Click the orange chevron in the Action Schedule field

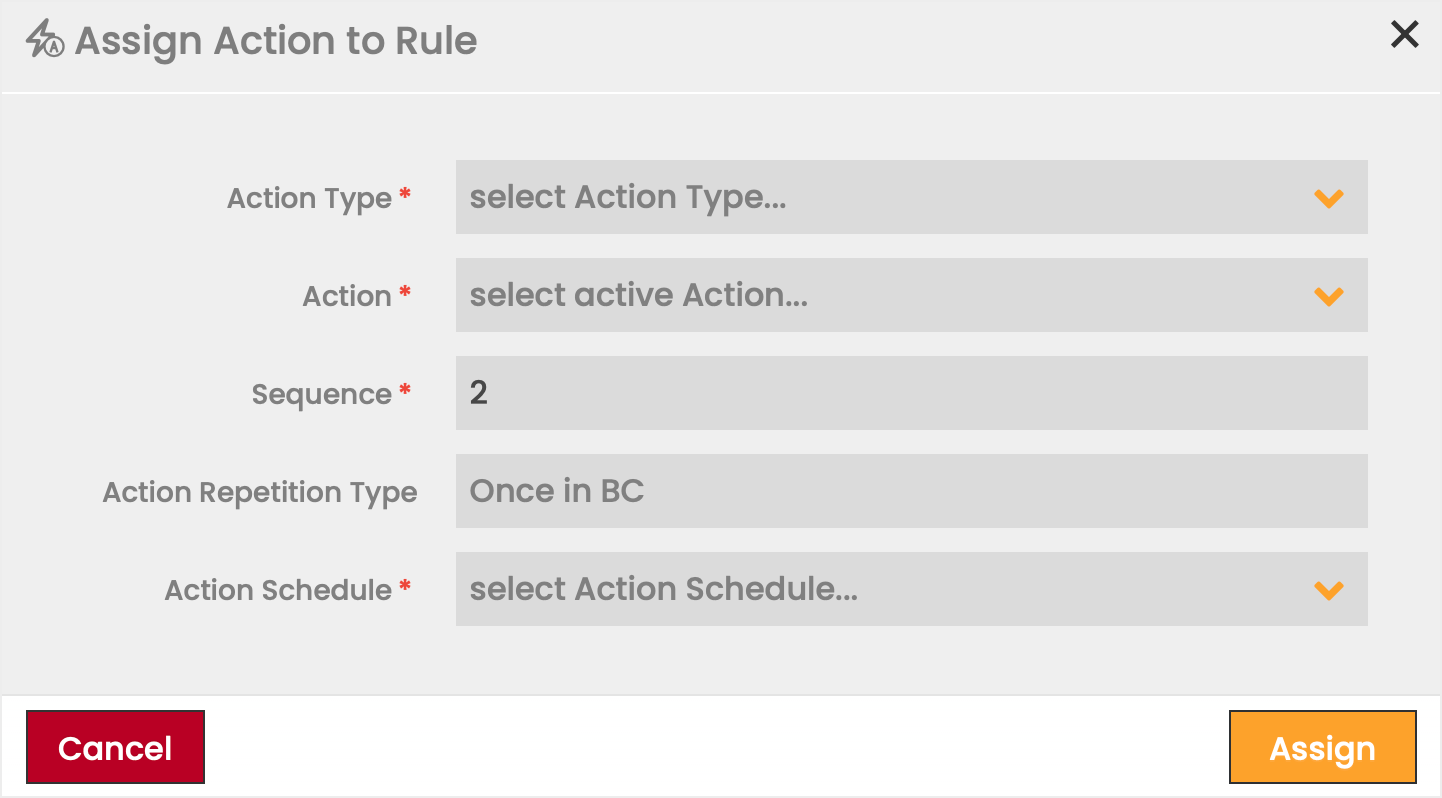[1328, 591]
